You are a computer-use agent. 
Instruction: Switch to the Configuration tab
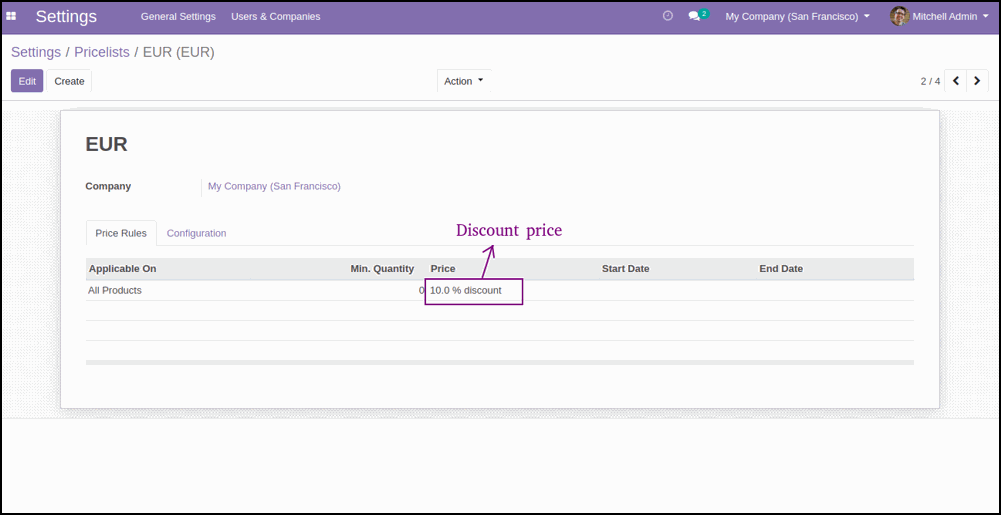point(197,233)
